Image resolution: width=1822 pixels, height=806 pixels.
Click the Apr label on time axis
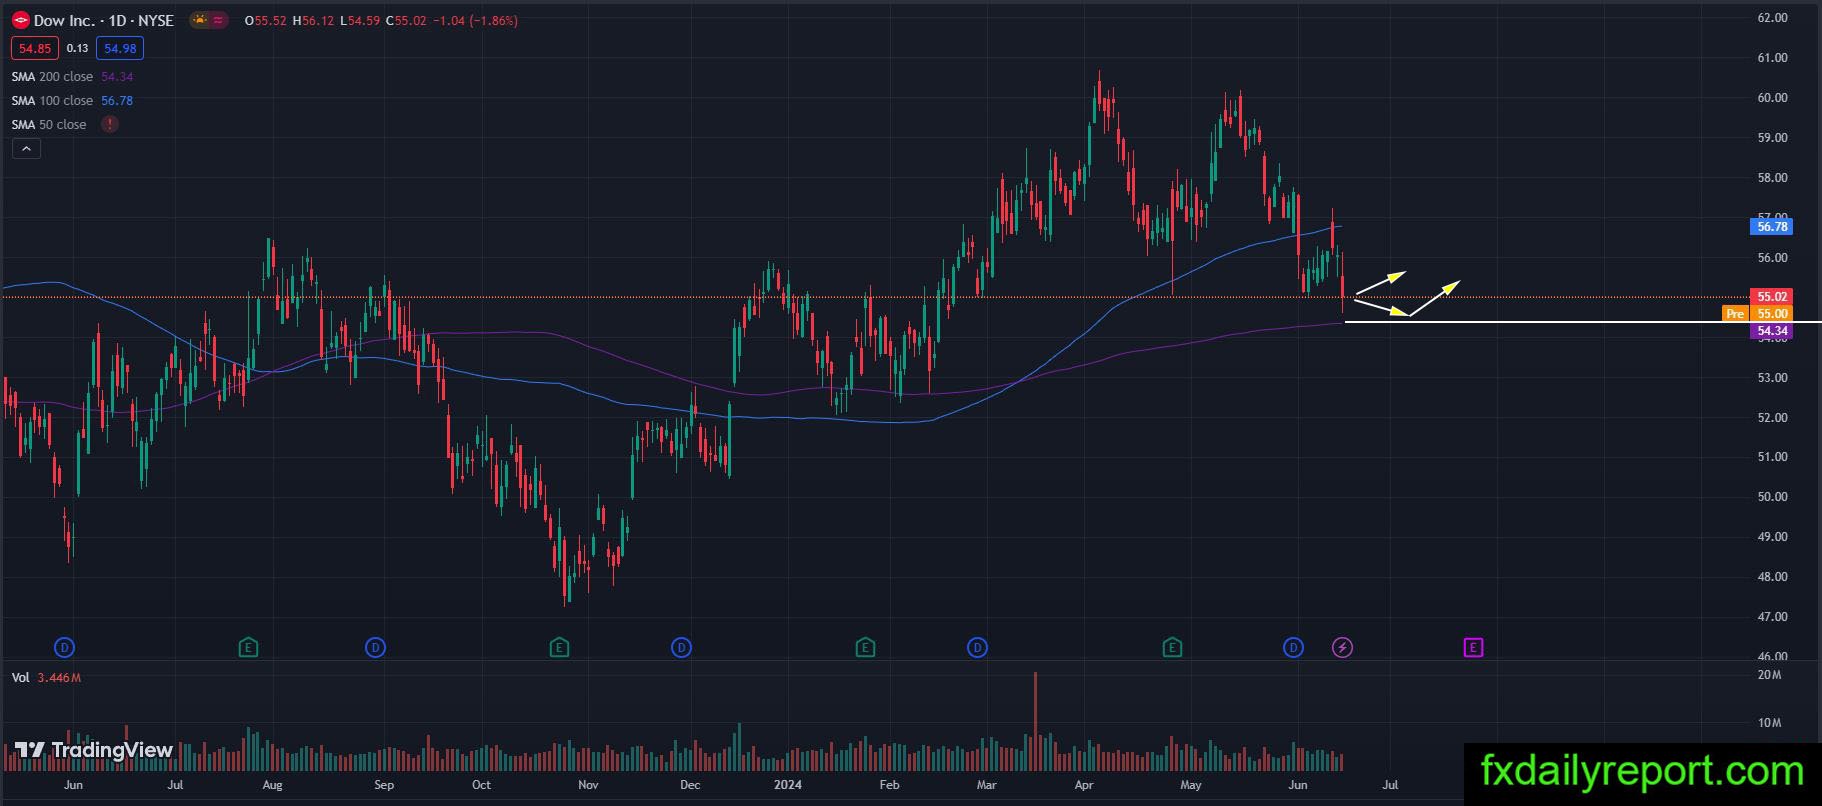1084,785
